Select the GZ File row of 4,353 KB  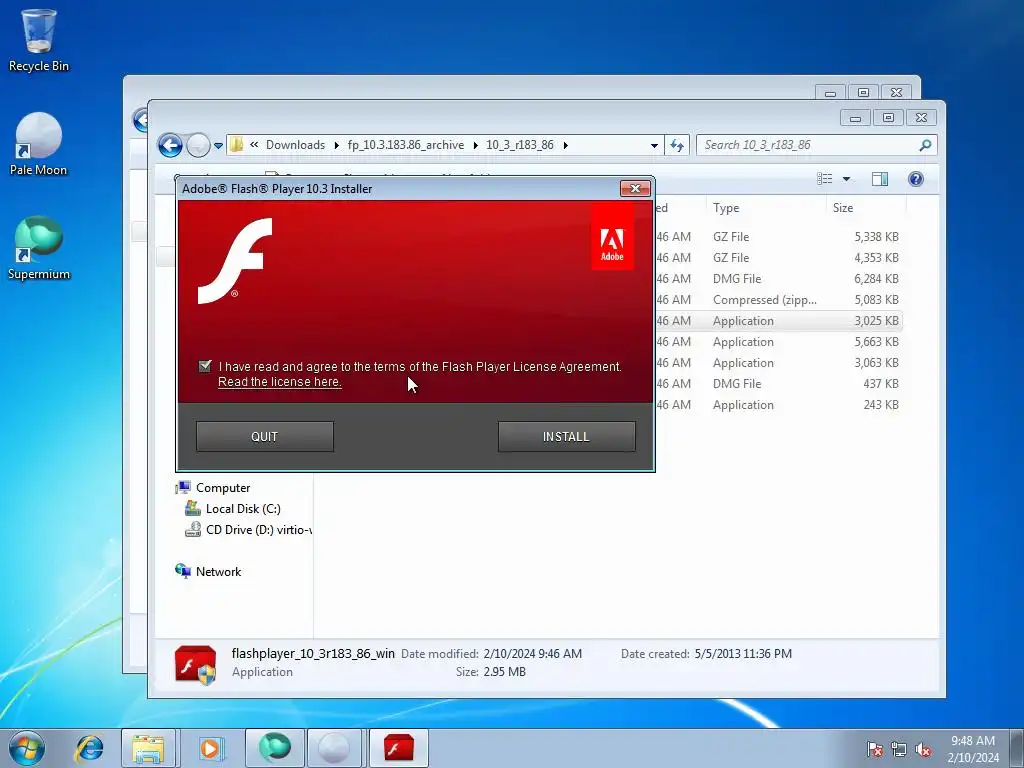pos(777,258)
